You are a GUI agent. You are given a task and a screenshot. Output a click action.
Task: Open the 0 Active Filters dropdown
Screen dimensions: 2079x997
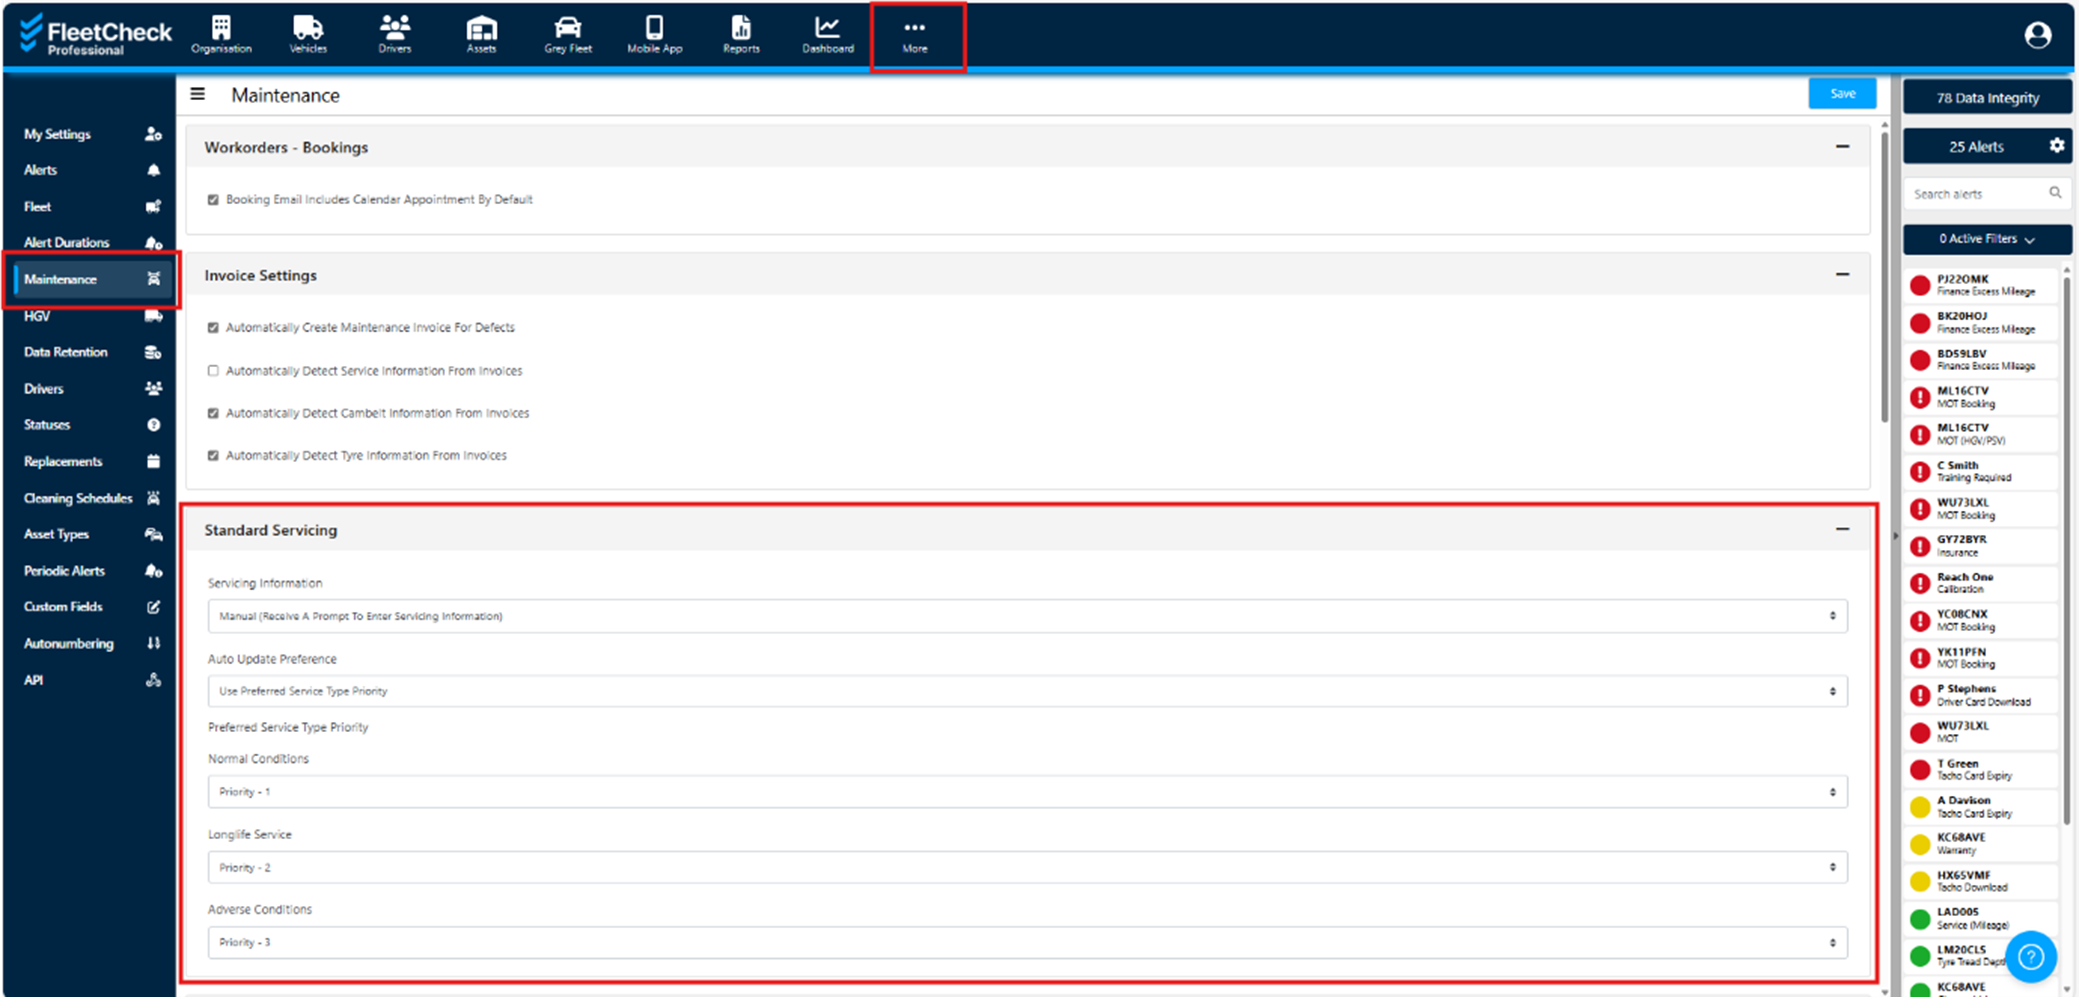click(x=1986, y=239)
